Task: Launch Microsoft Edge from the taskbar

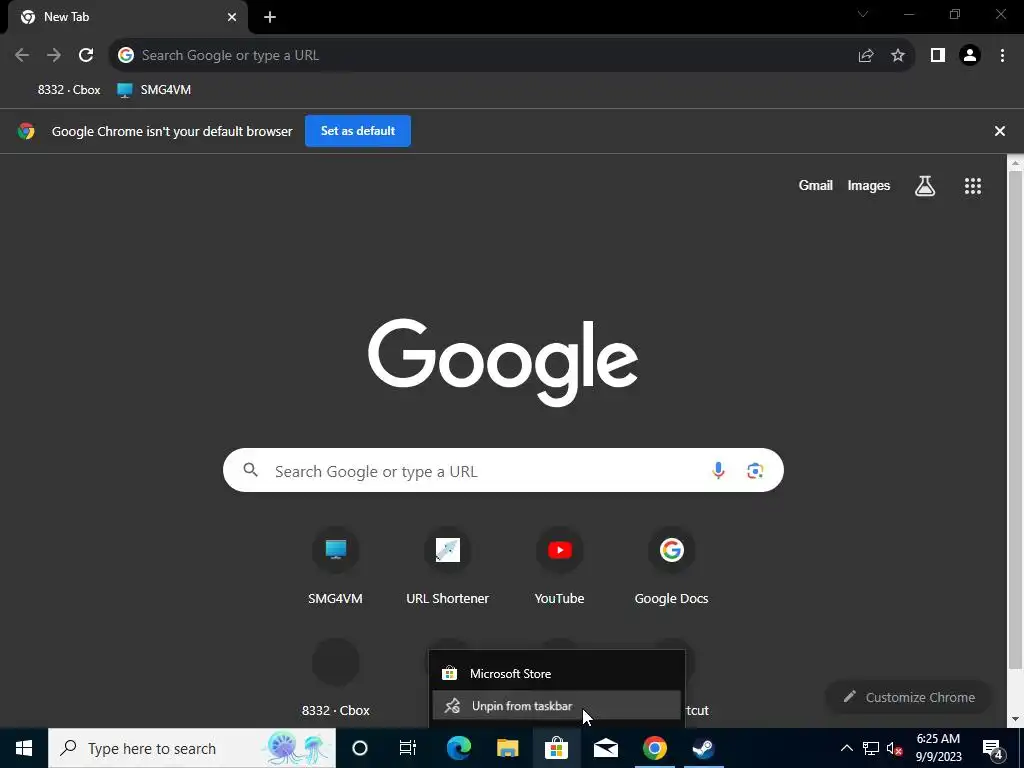Action: pos(458,748)
